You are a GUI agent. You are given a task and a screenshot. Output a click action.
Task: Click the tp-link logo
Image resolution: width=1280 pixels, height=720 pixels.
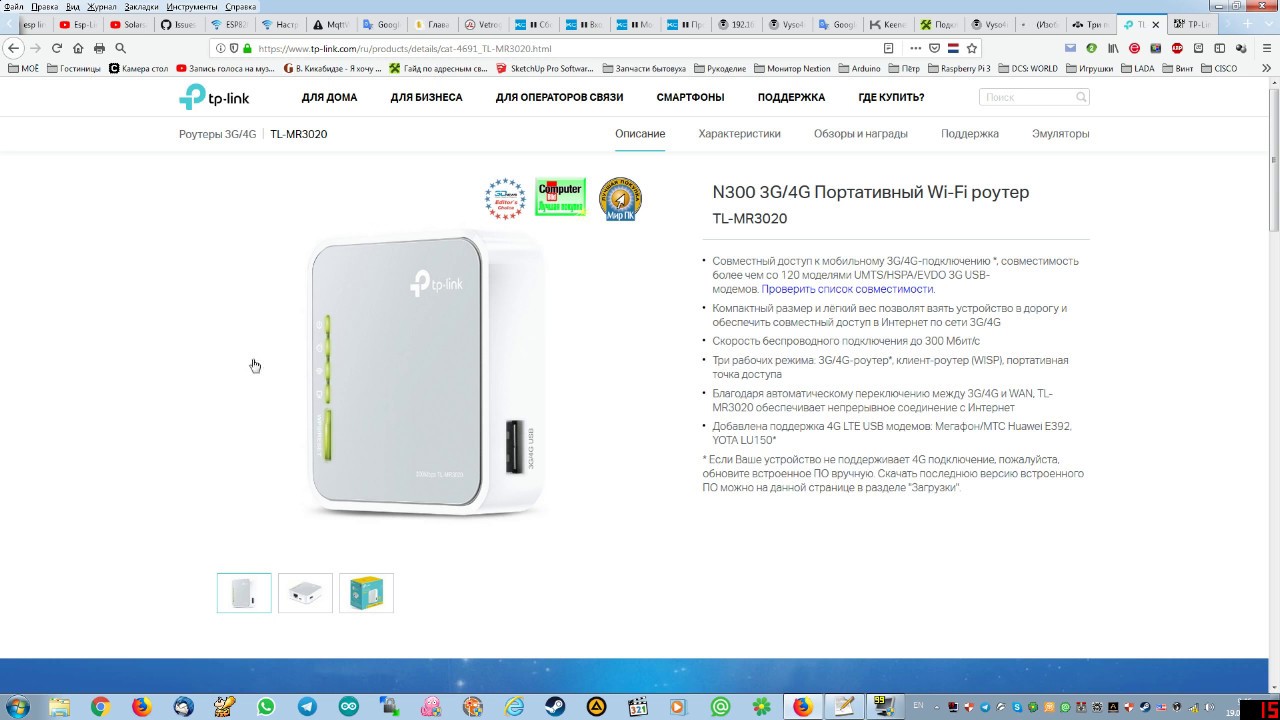(214, 97)
